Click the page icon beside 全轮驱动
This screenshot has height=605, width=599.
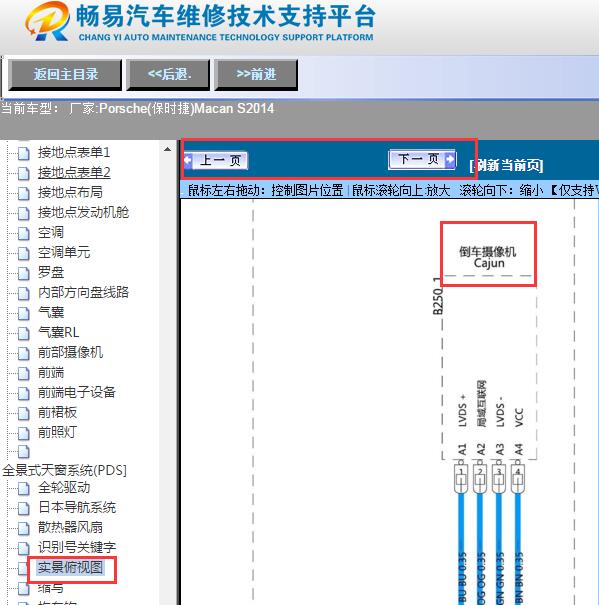(24, 488)
